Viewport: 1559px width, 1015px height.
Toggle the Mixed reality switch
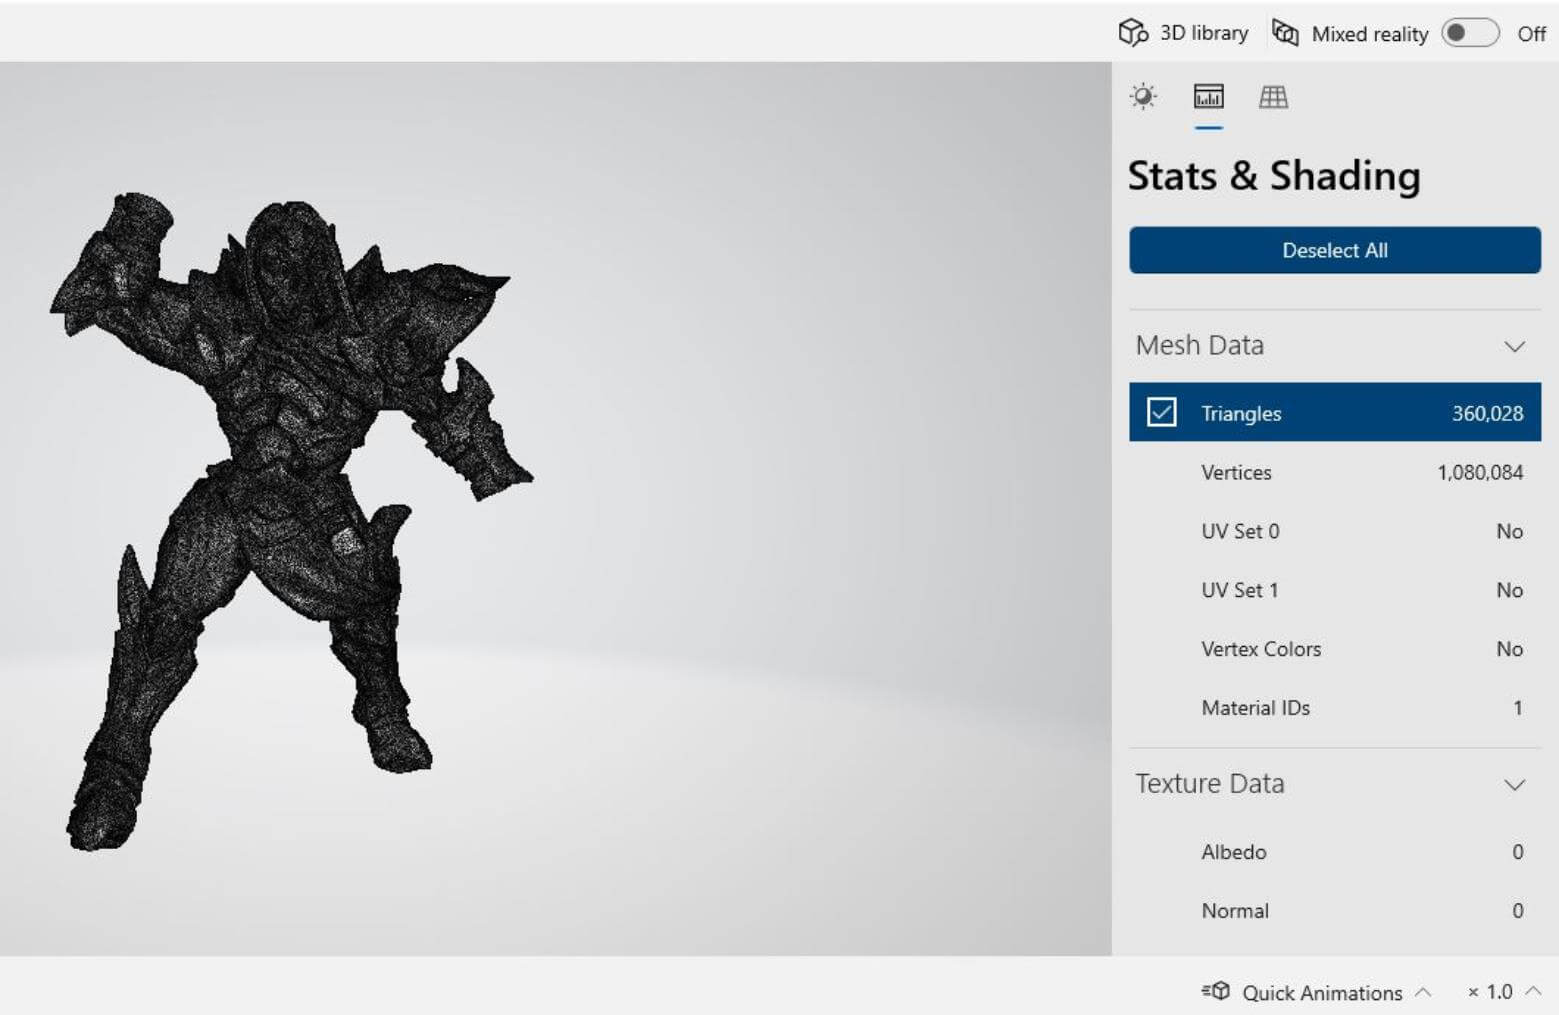pyautogui.click(x=1469, y=33)
